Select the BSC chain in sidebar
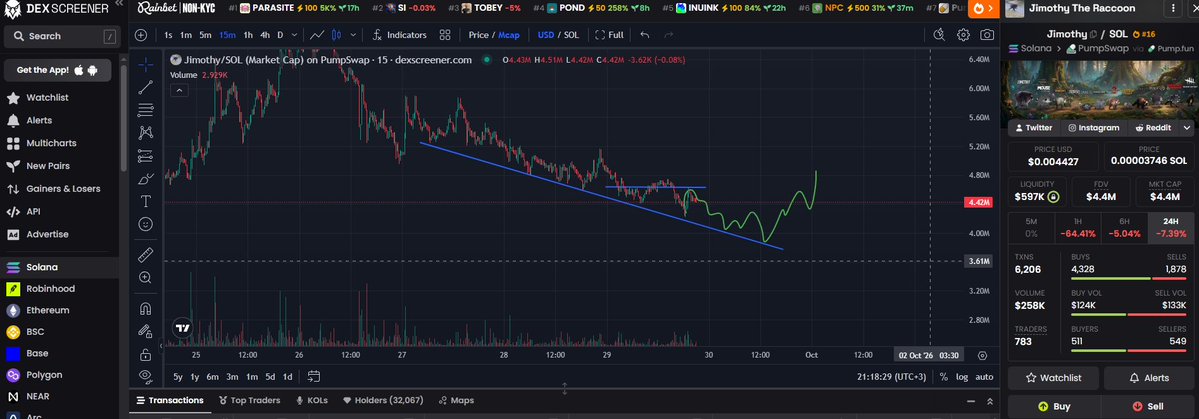Viewport: 1199px width, 419px height. (36, 332)
